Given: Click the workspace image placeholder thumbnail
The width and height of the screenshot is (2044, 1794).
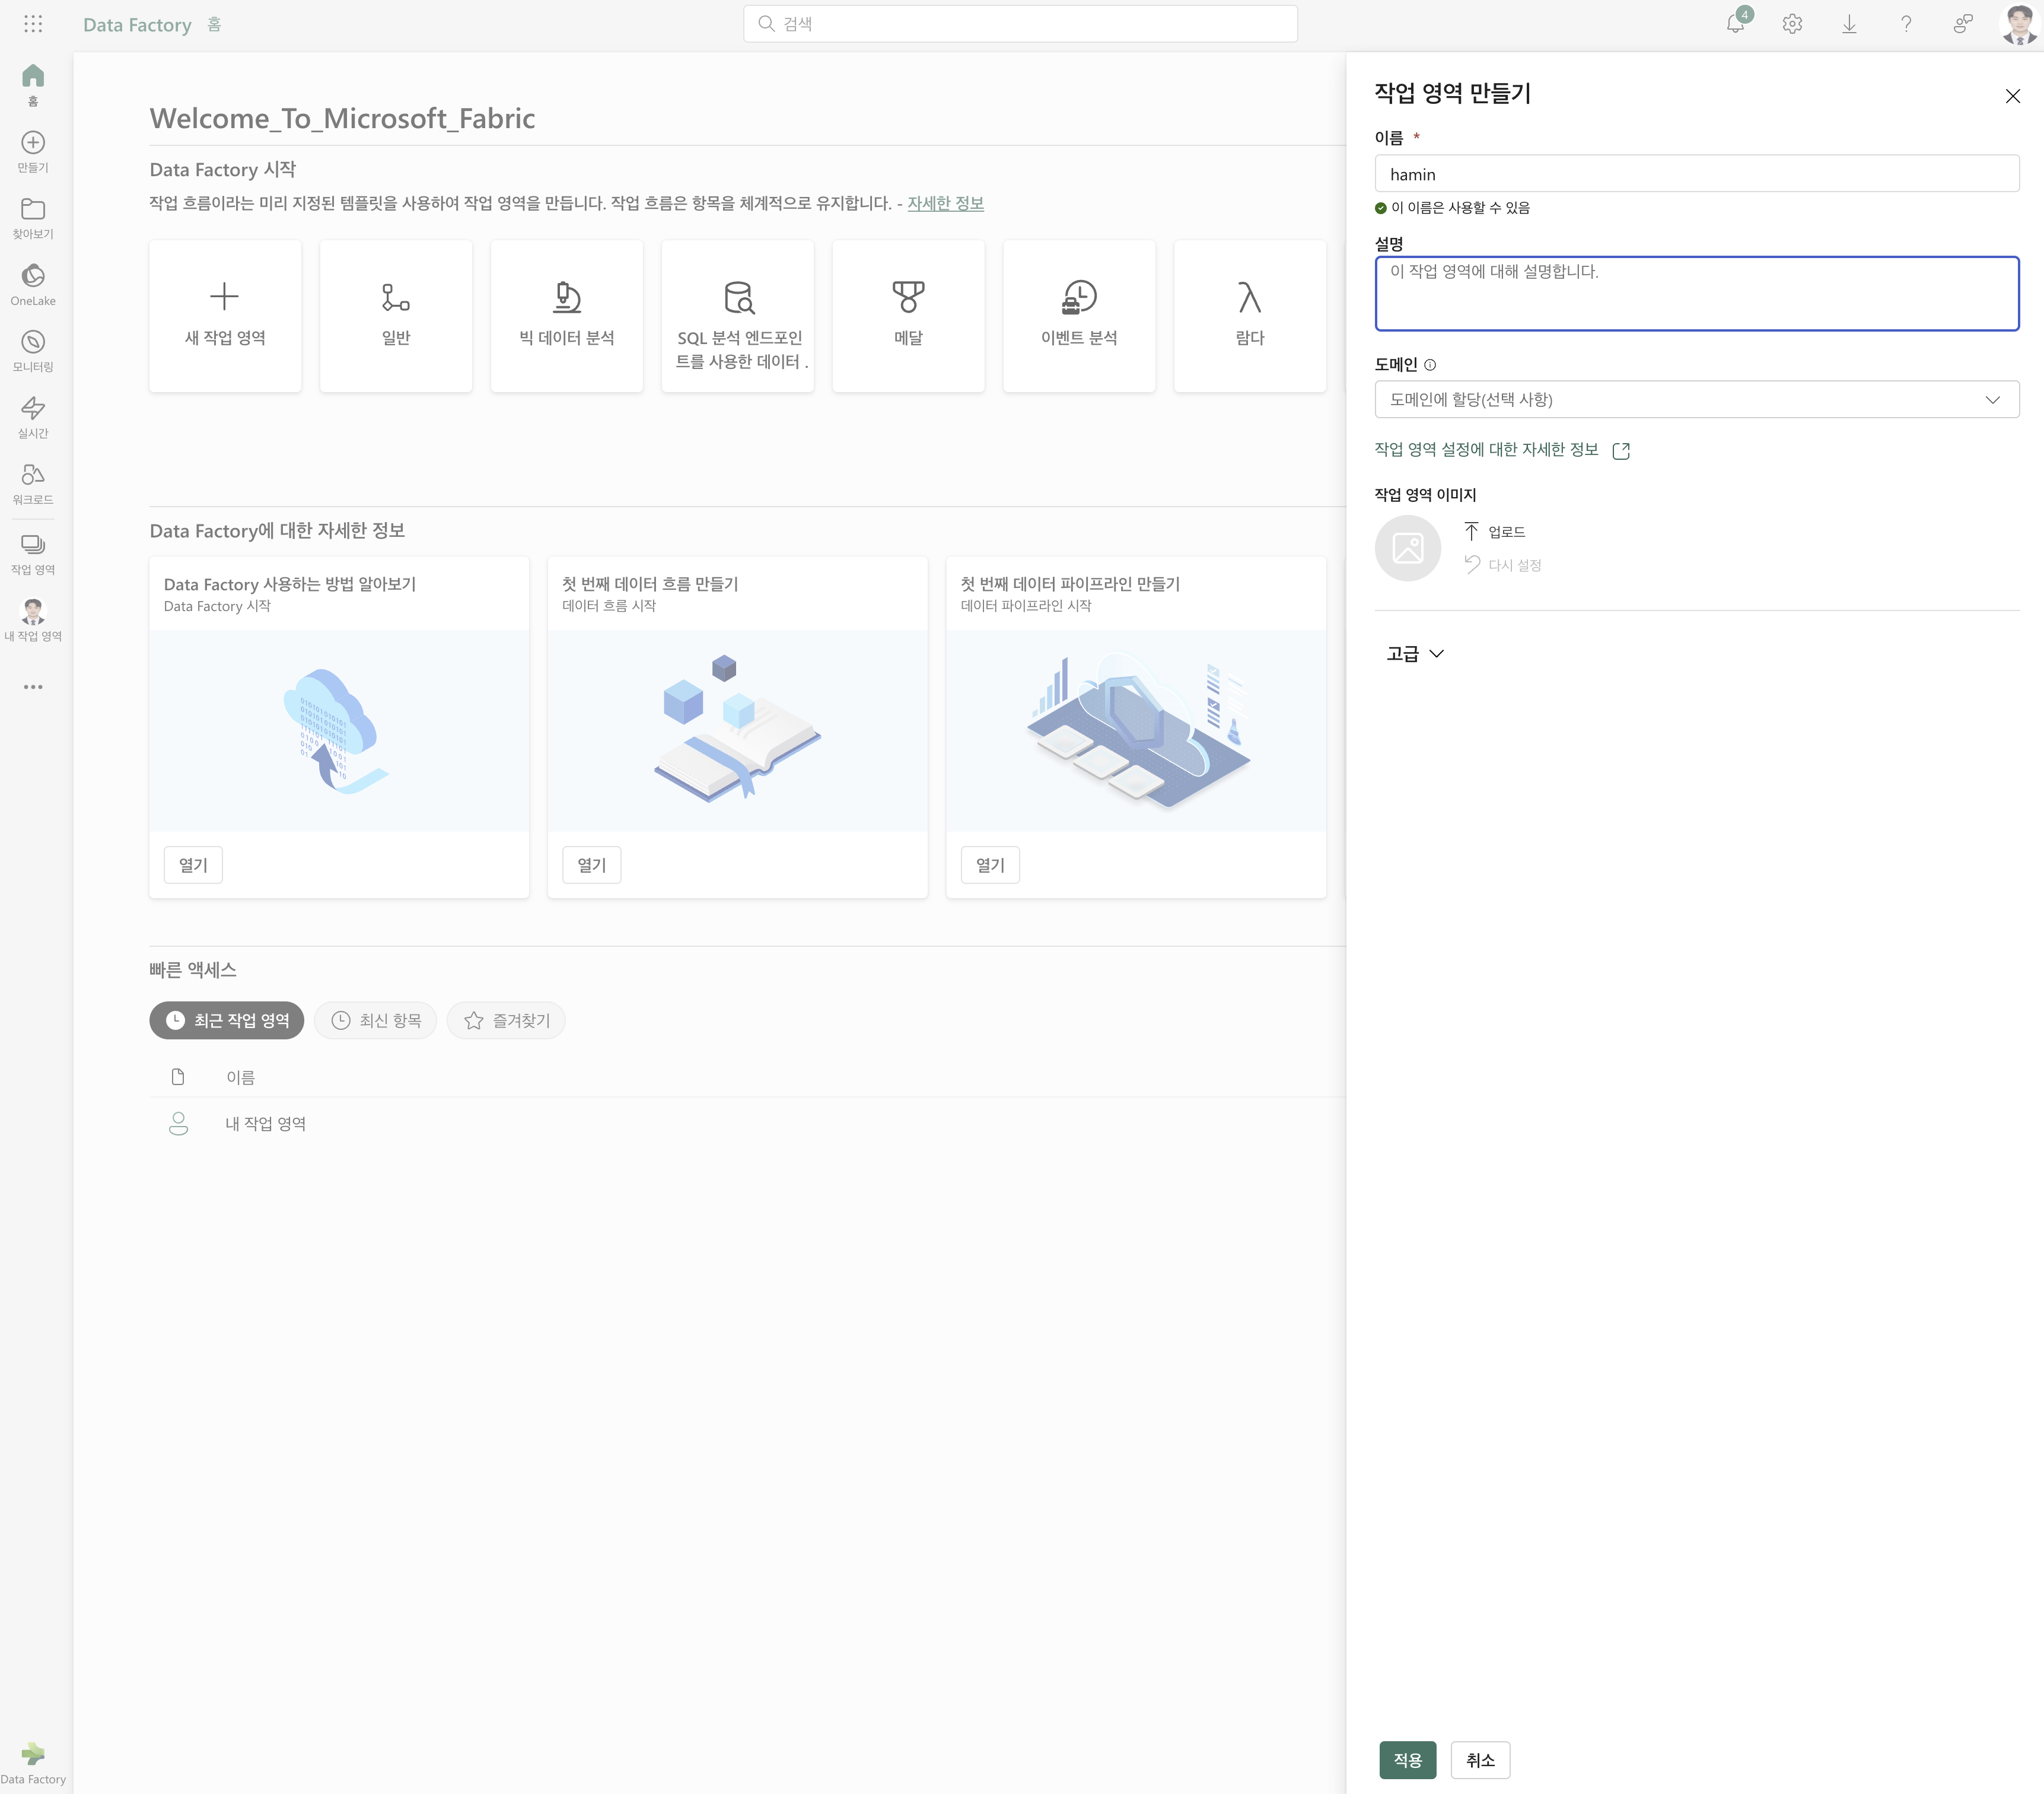Looking at the screenshot, I should pos(1408,548).
